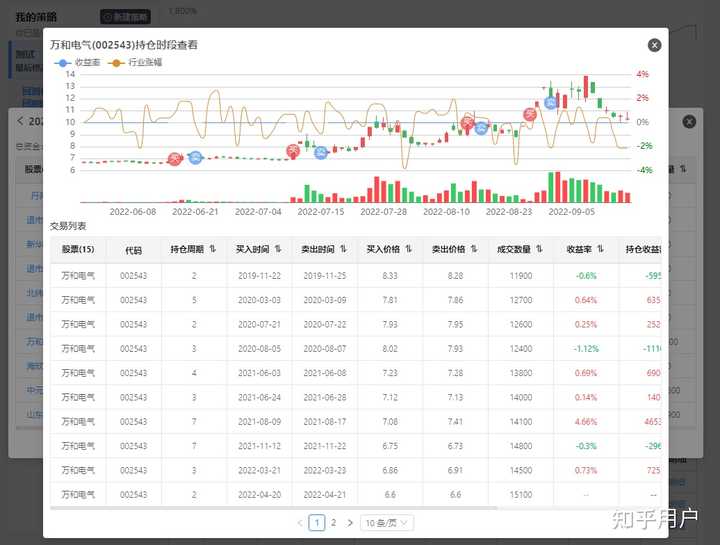Viewport: 720px width, 545px height.
Task: Click the back chevron in background panel
Action: pos(20,121)
